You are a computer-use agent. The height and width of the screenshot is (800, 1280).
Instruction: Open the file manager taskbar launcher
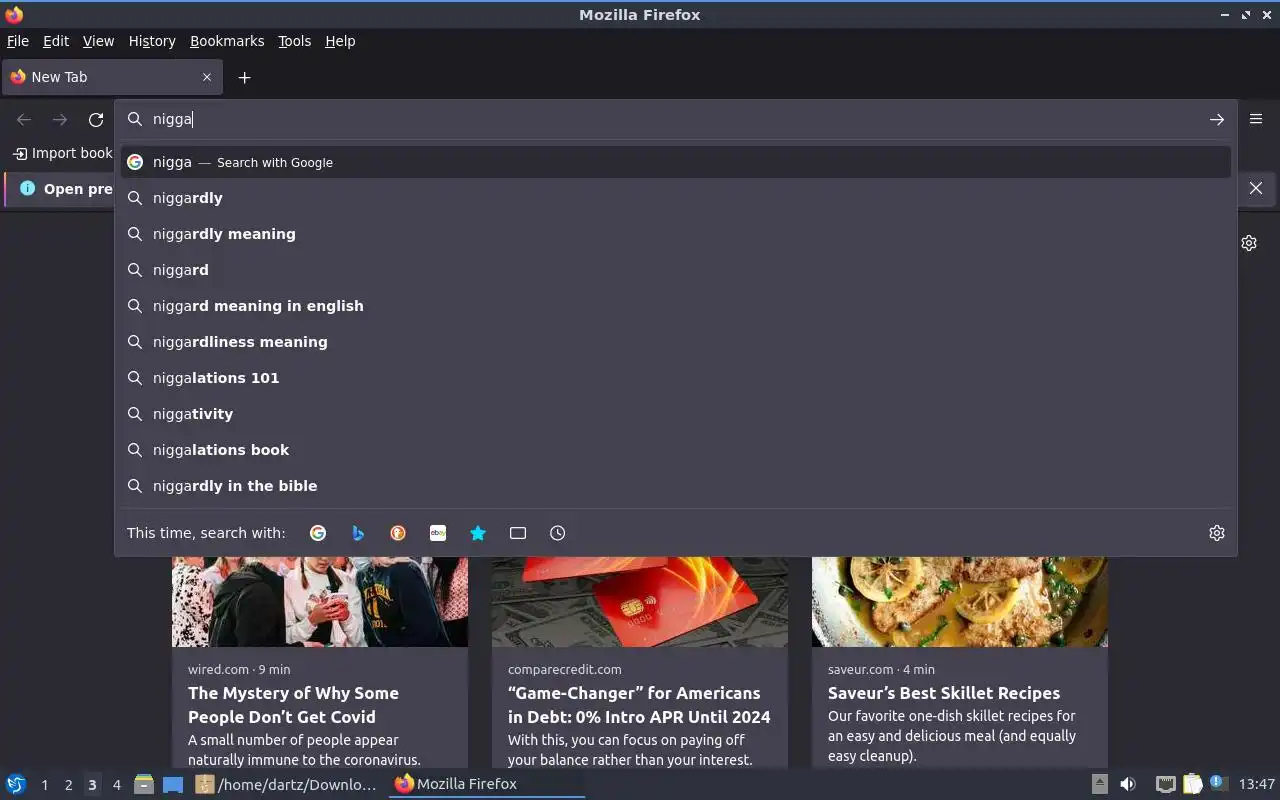point(144,784)
